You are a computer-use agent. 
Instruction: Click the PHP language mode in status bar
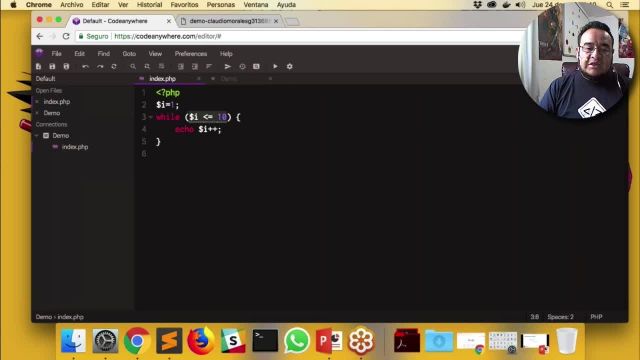pyautogui.click(x=596, y=317)
